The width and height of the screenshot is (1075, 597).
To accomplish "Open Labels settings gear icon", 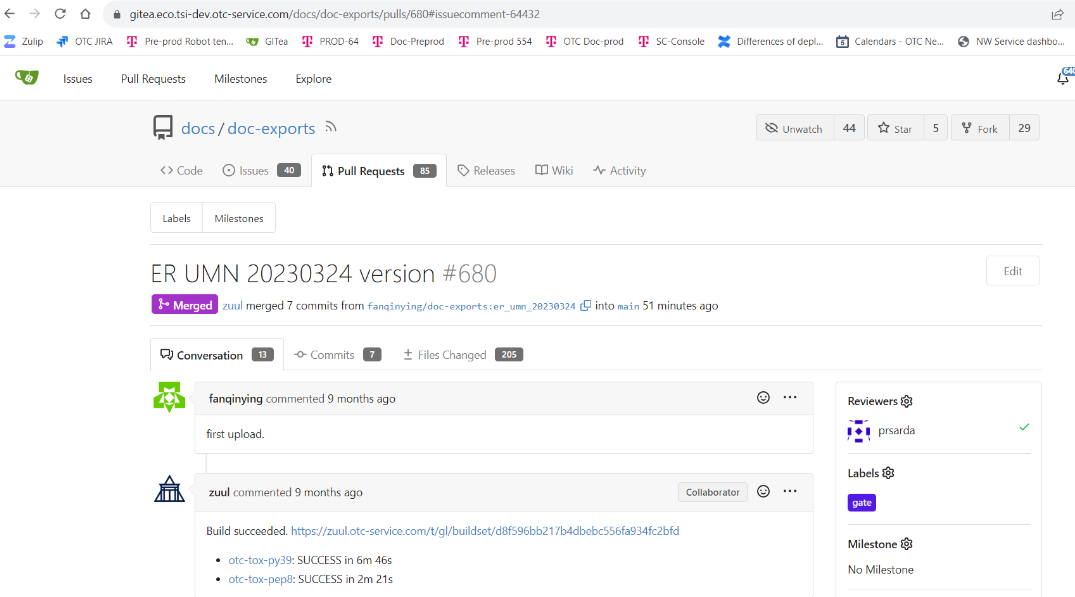I will pyautogui.click(x=888, y=473).
